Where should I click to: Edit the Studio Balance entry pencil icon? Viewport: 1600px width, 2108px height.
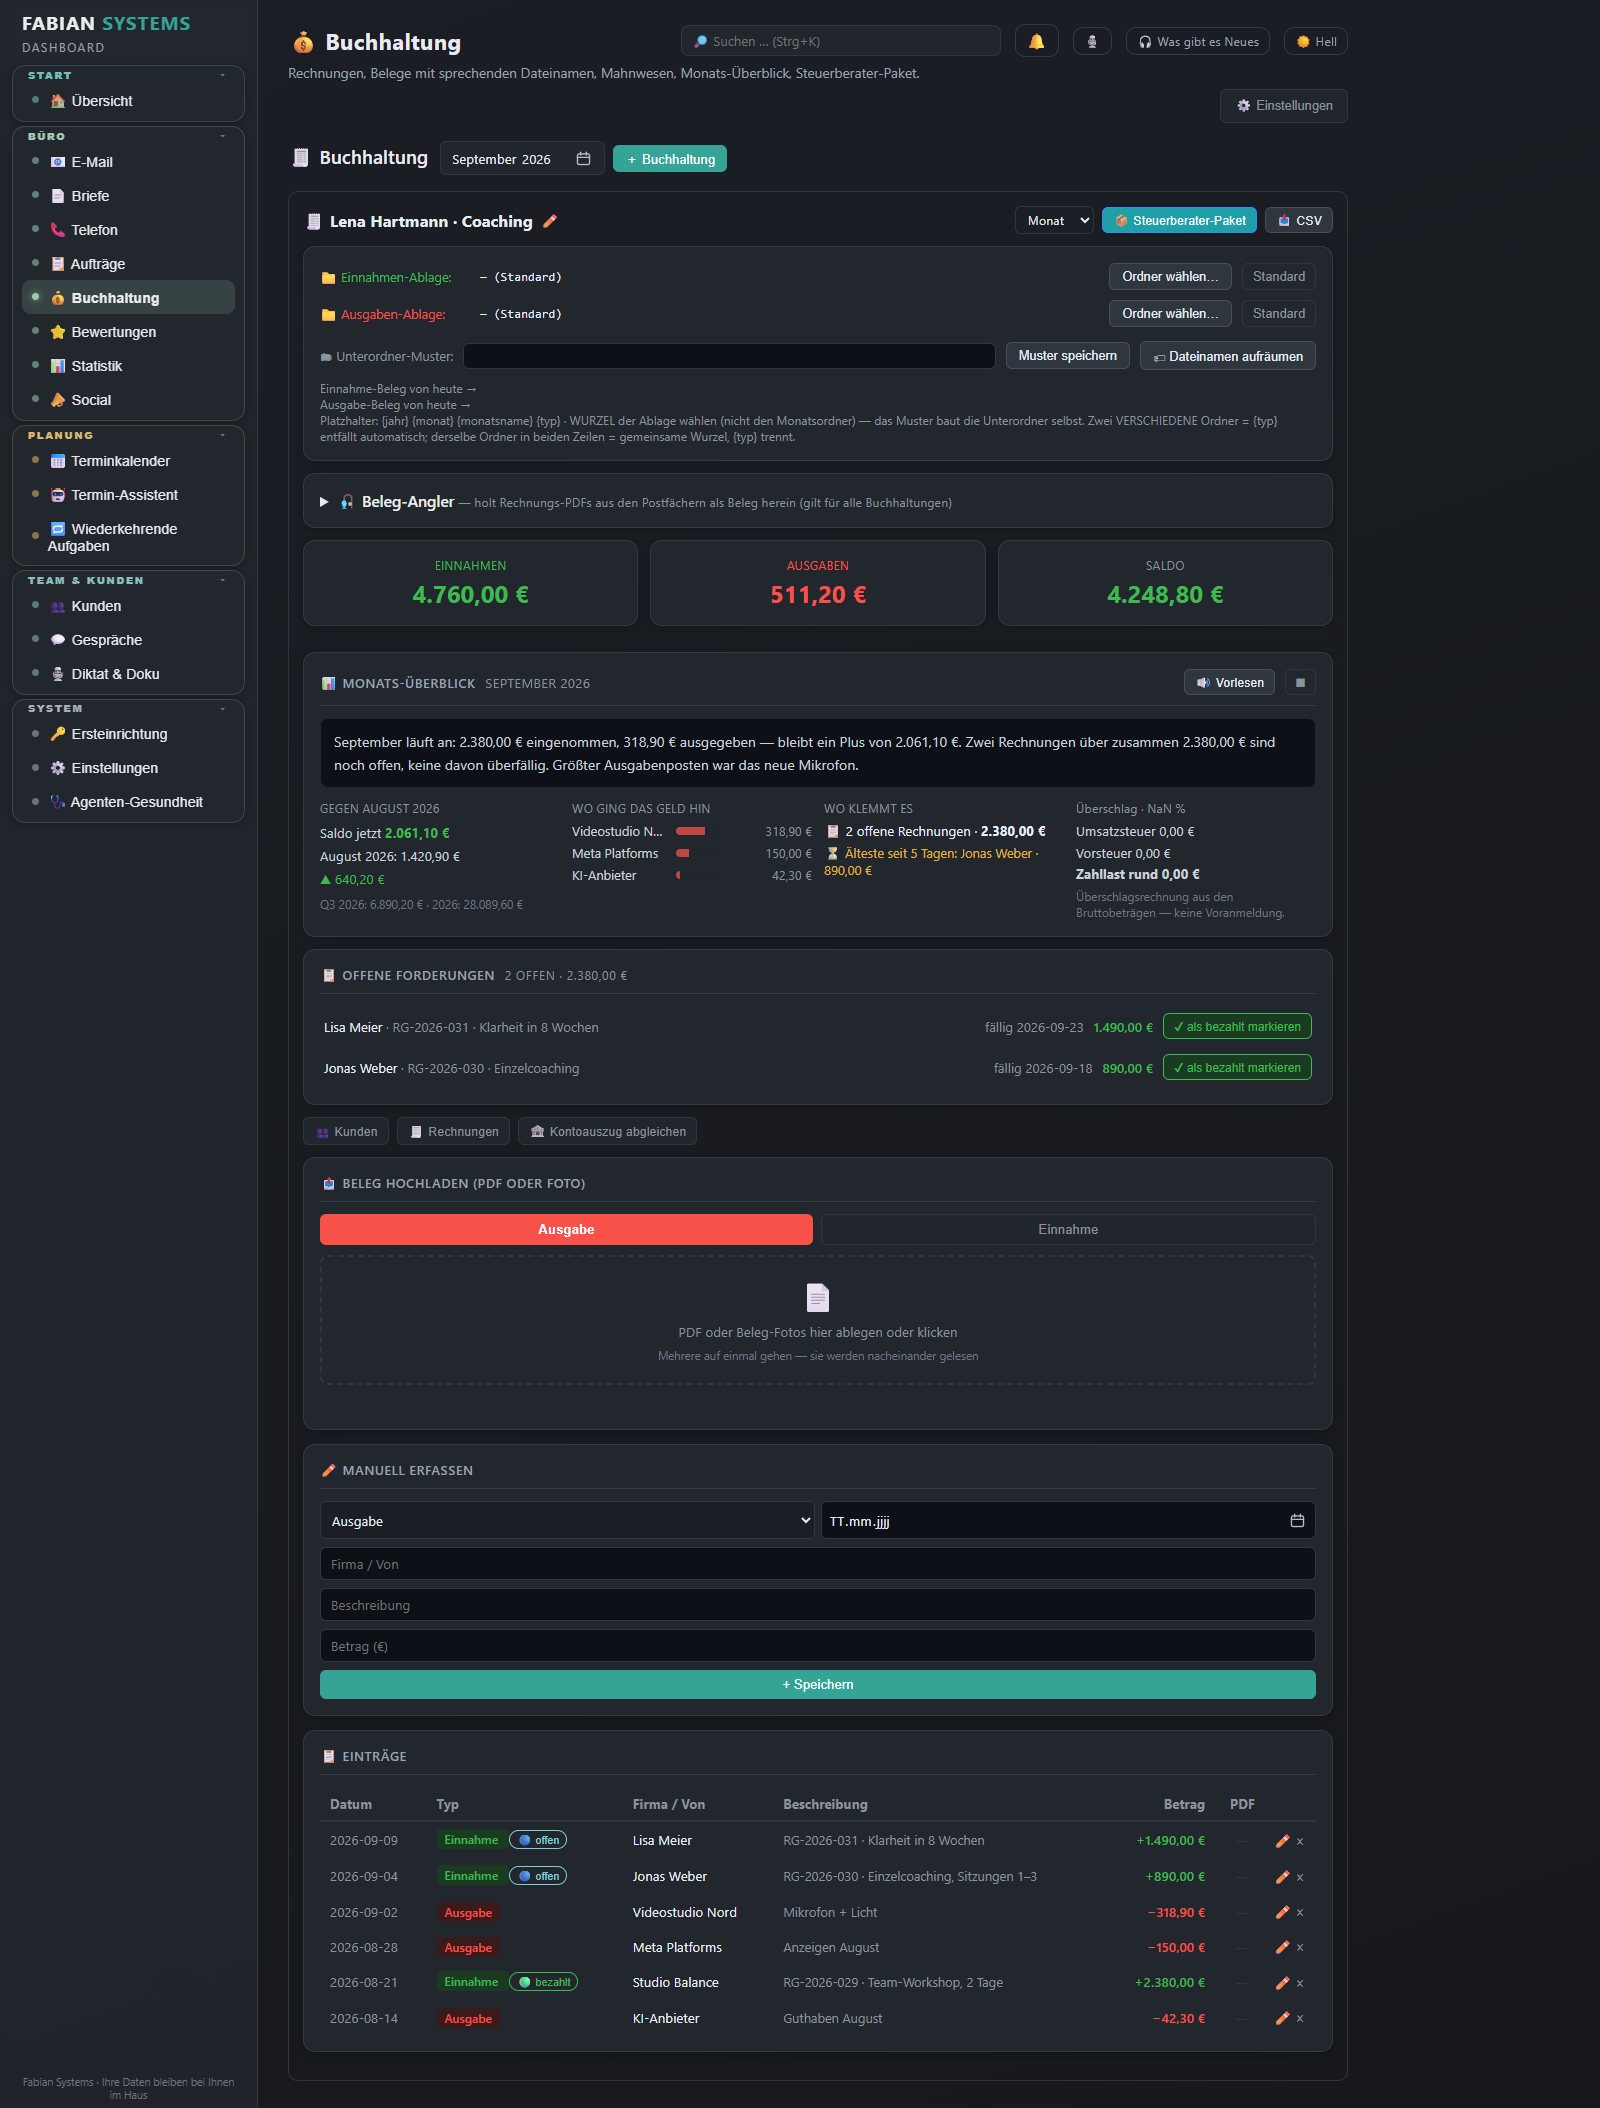[x=1282, y=1982]
